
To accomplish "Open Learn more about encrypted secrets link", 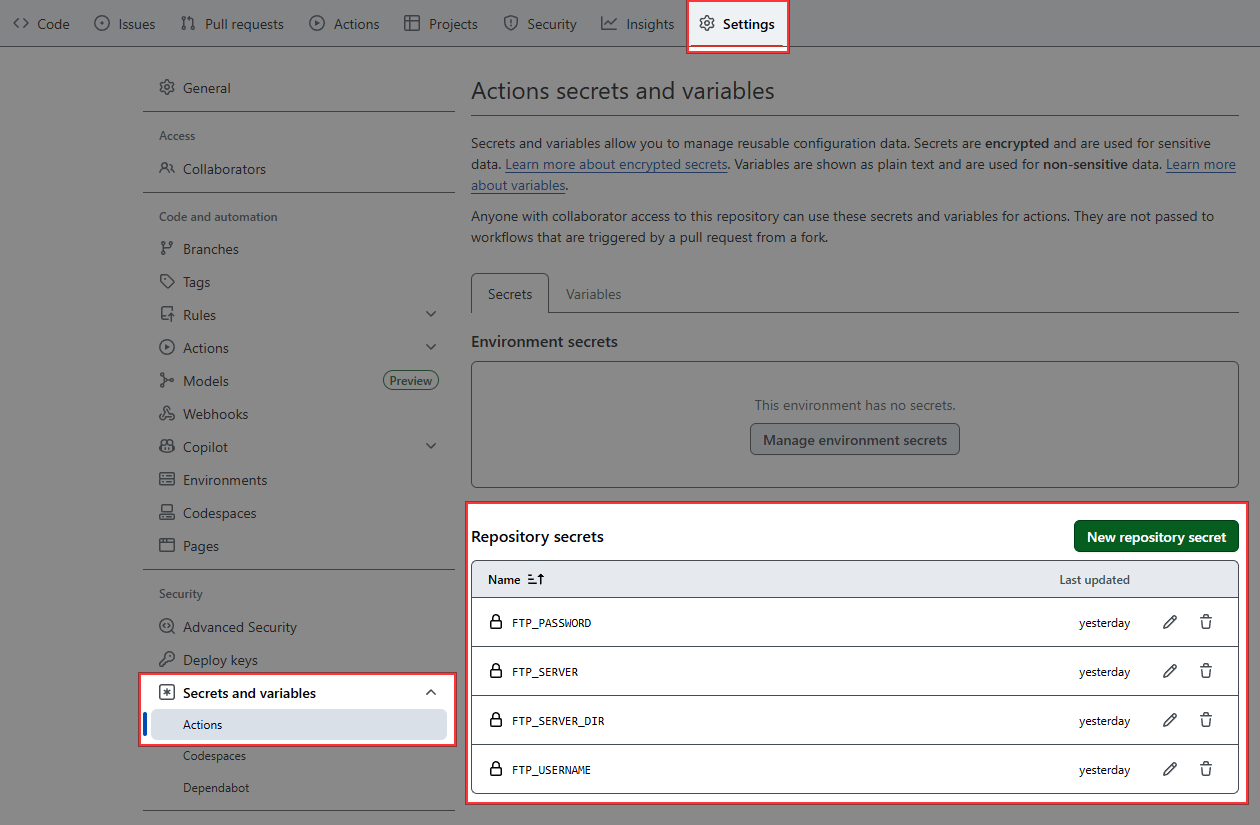I will point(616,165).
